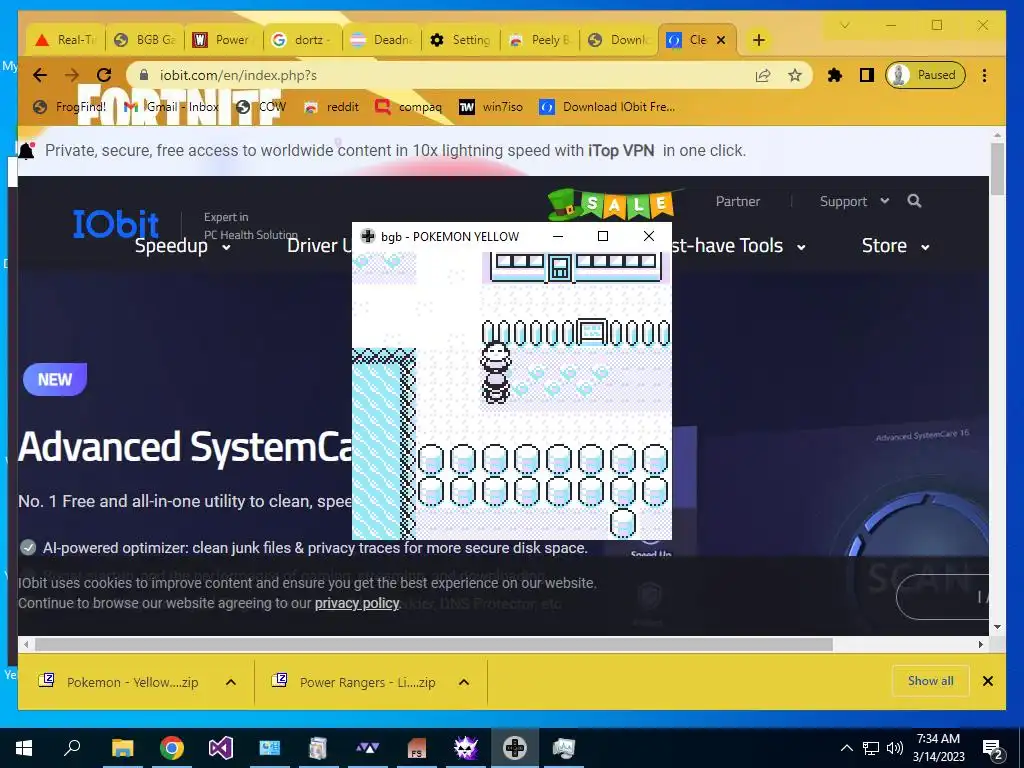Switch to the Real-Ti tab
This screenshot has height=768, width=1024.
[65, 40]
